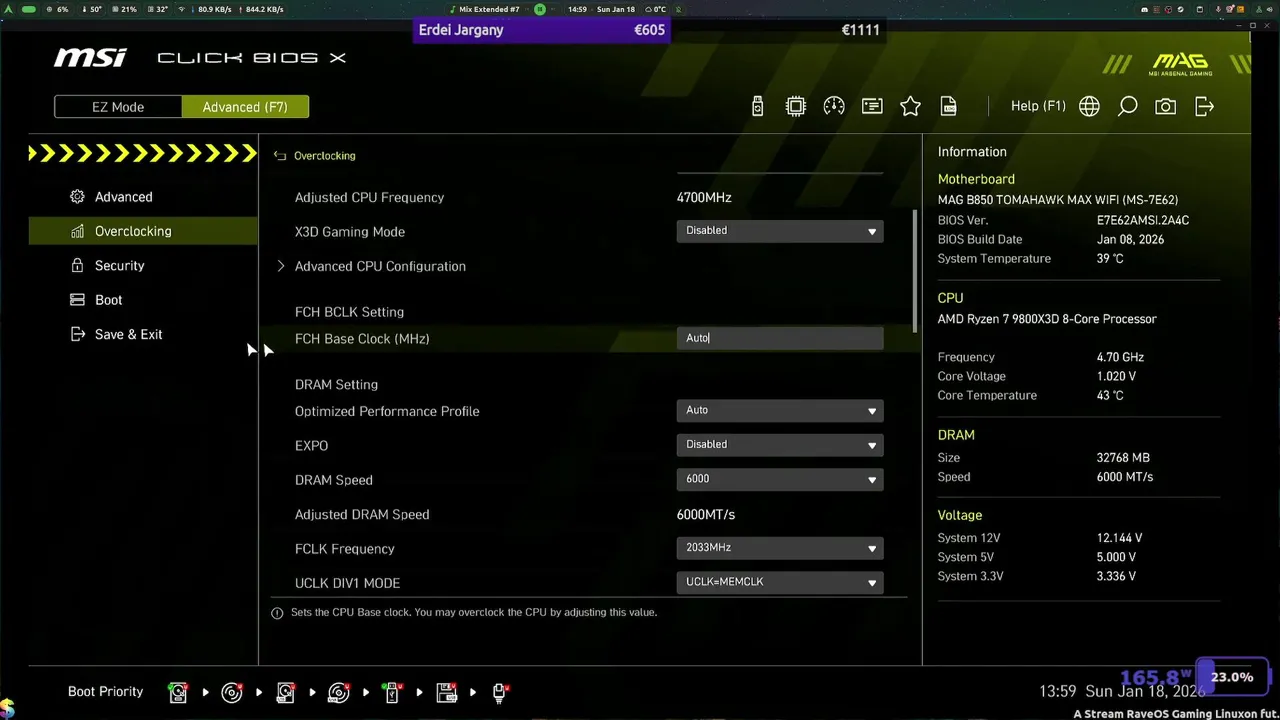Click the search magnifier icon

coord(1128,106)
